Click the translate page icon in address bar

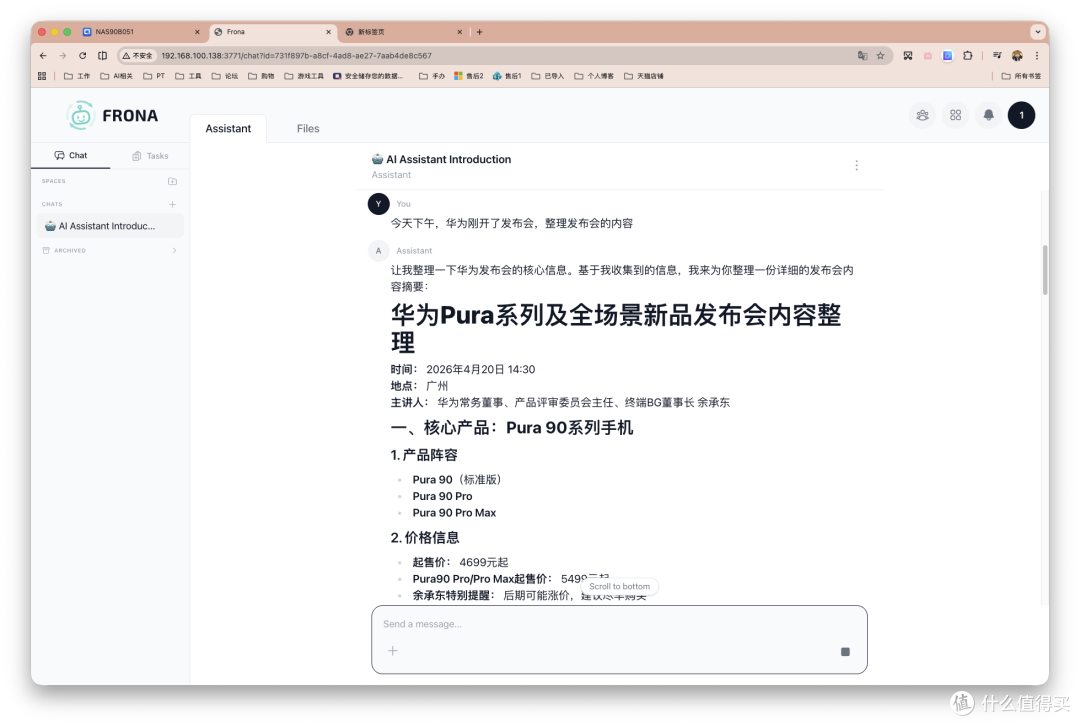(862, 56)
